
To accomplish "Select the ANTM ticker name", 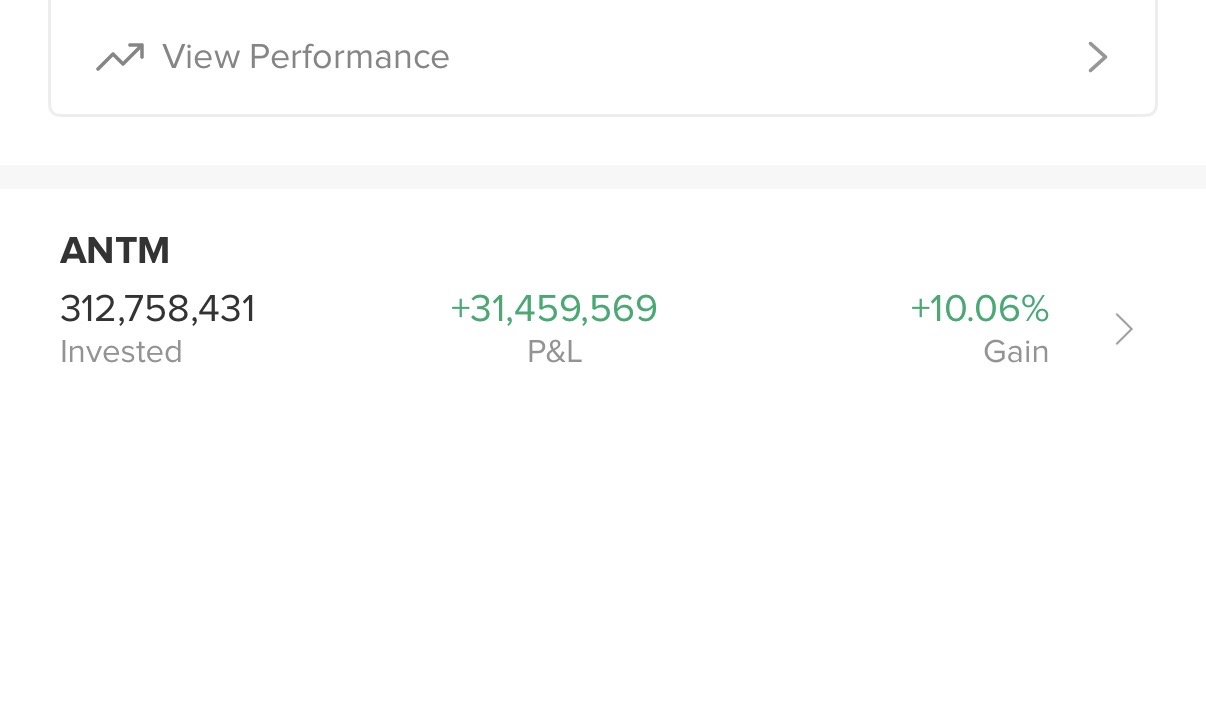I will pyautogui.click(x=115, y=250).
